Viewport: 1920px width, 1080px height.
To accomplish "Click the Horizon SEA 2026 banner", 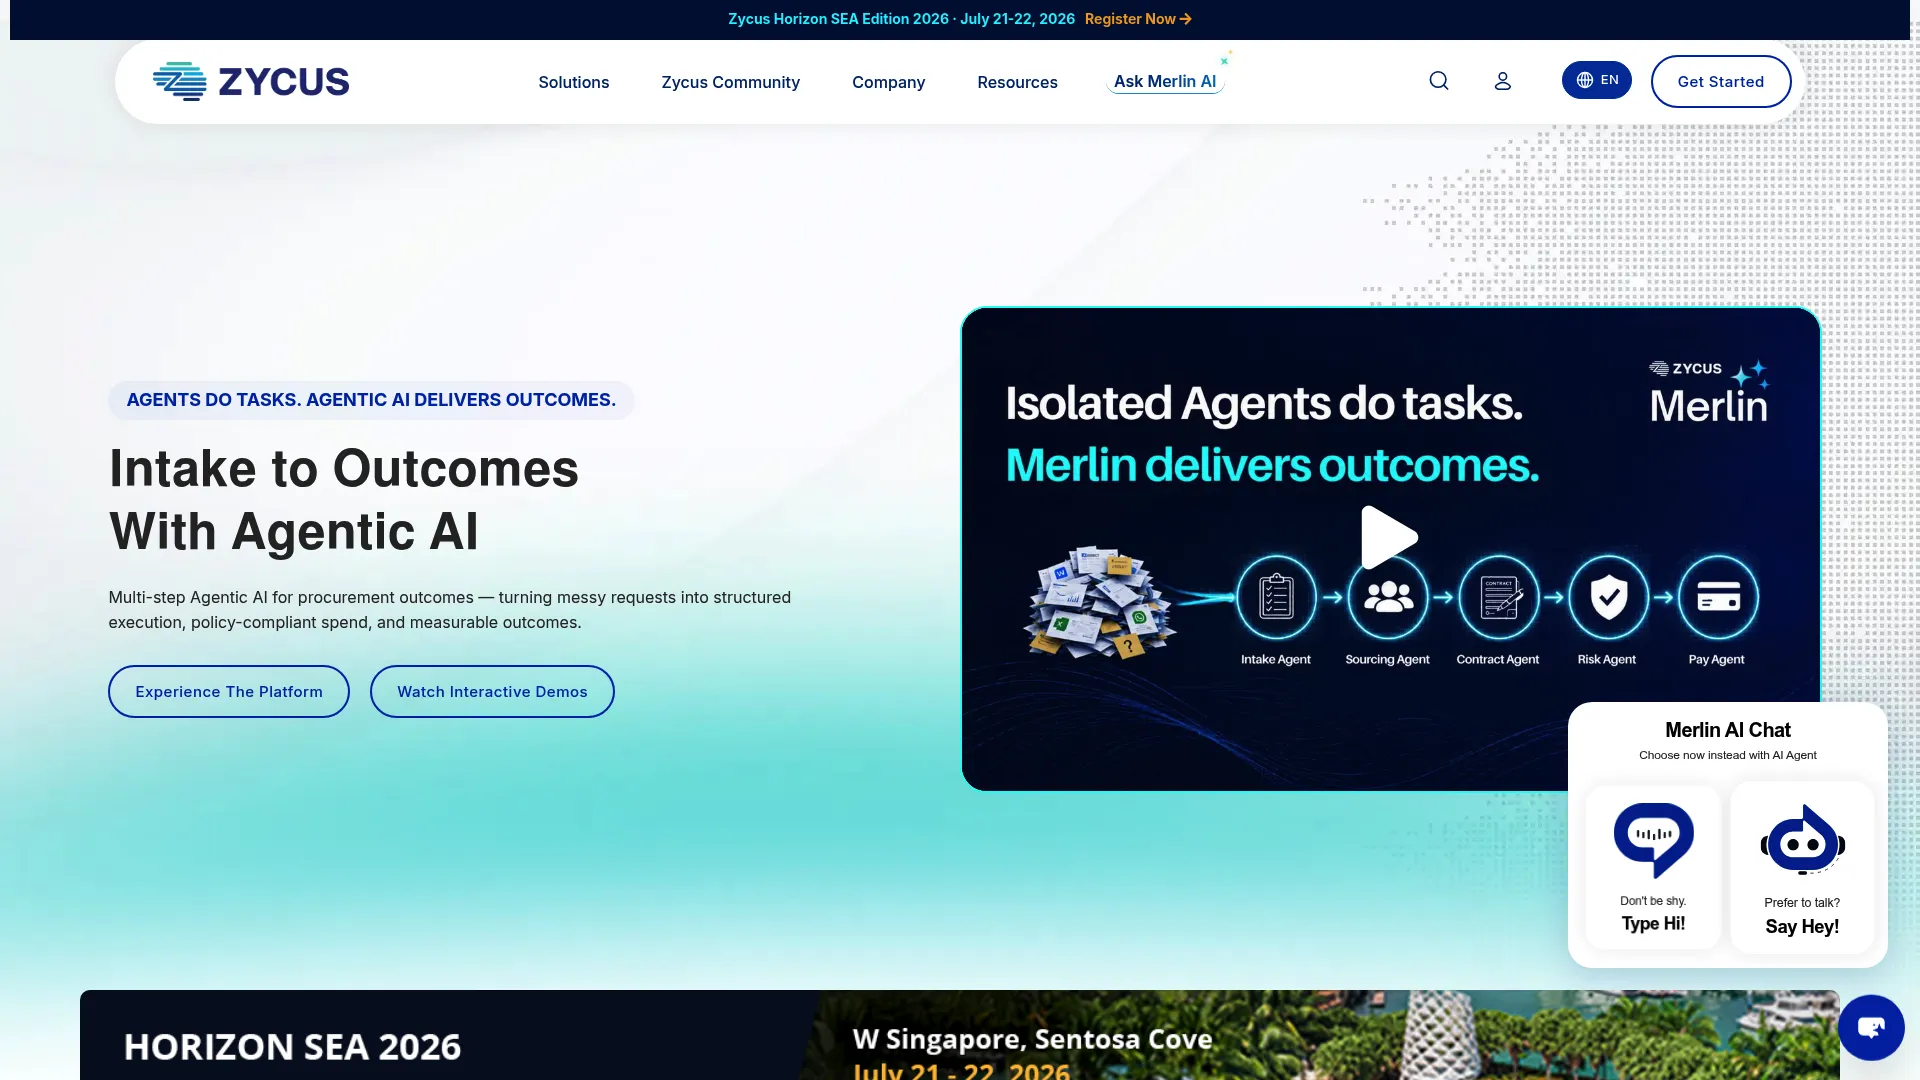I will [x=959, y=1035].
